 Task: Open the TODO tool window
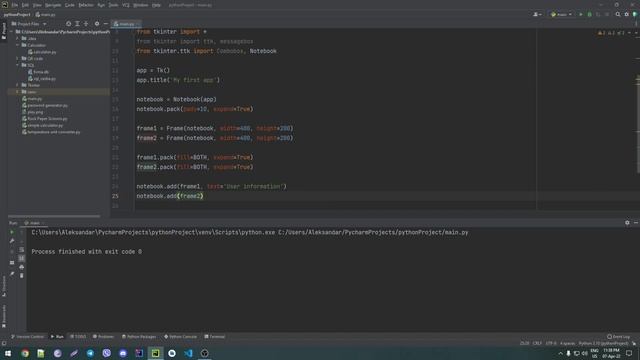click(78, 336)
